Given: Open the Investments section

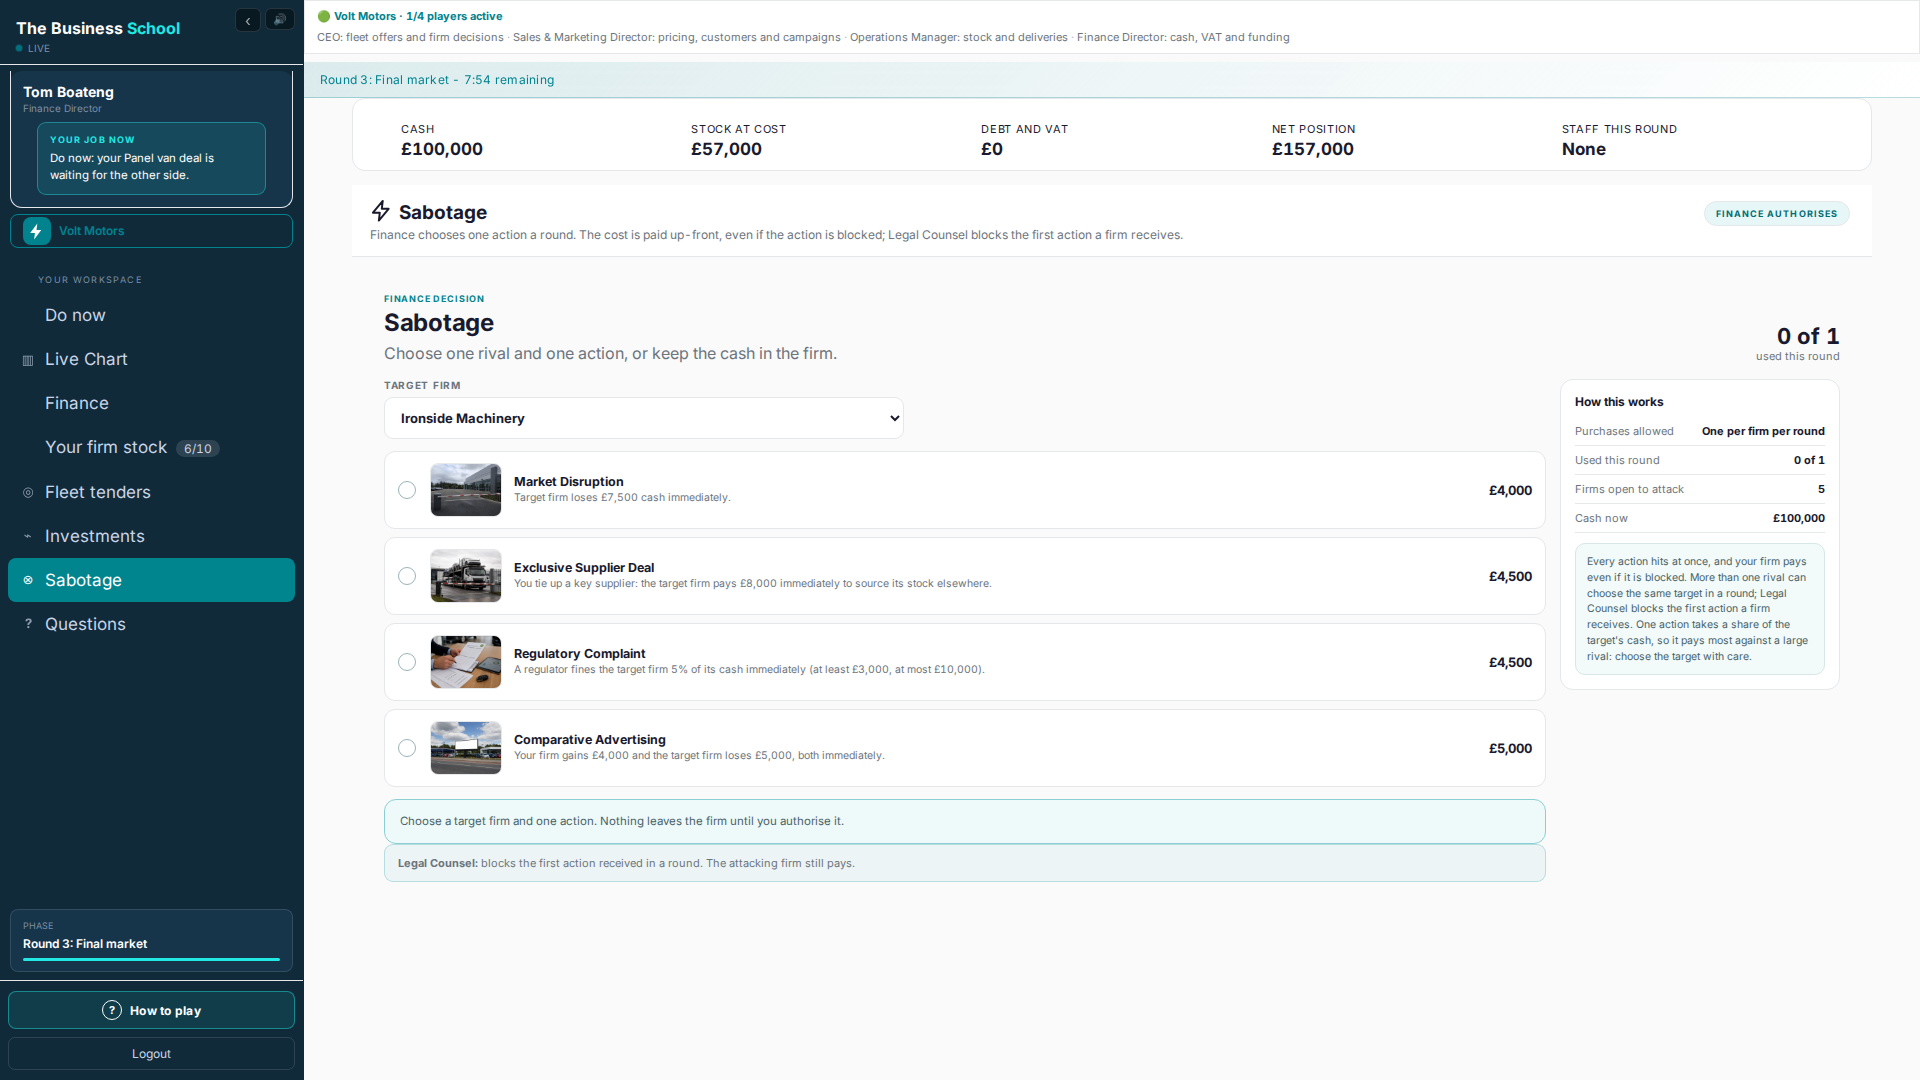Looking at the screenshot, I should point(151,536).
